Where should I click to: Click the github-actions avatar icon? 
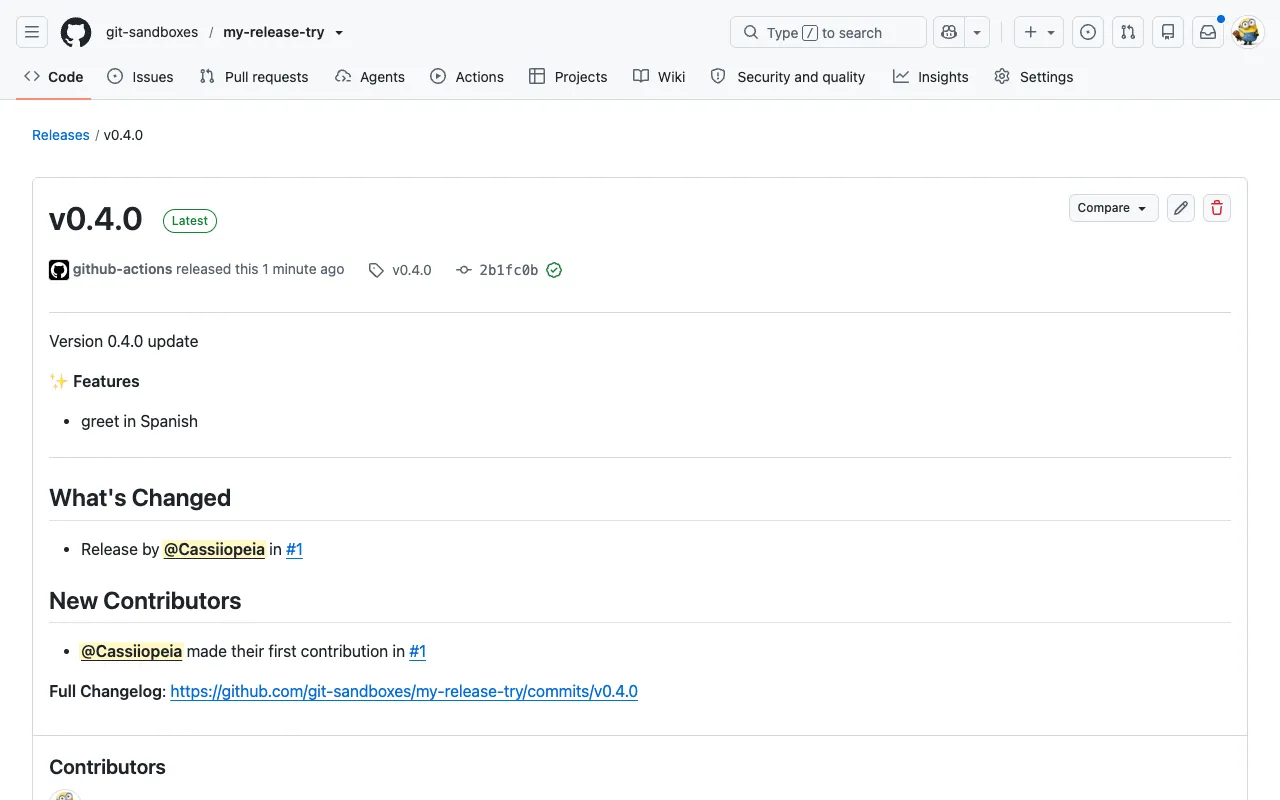coord(59,270)
